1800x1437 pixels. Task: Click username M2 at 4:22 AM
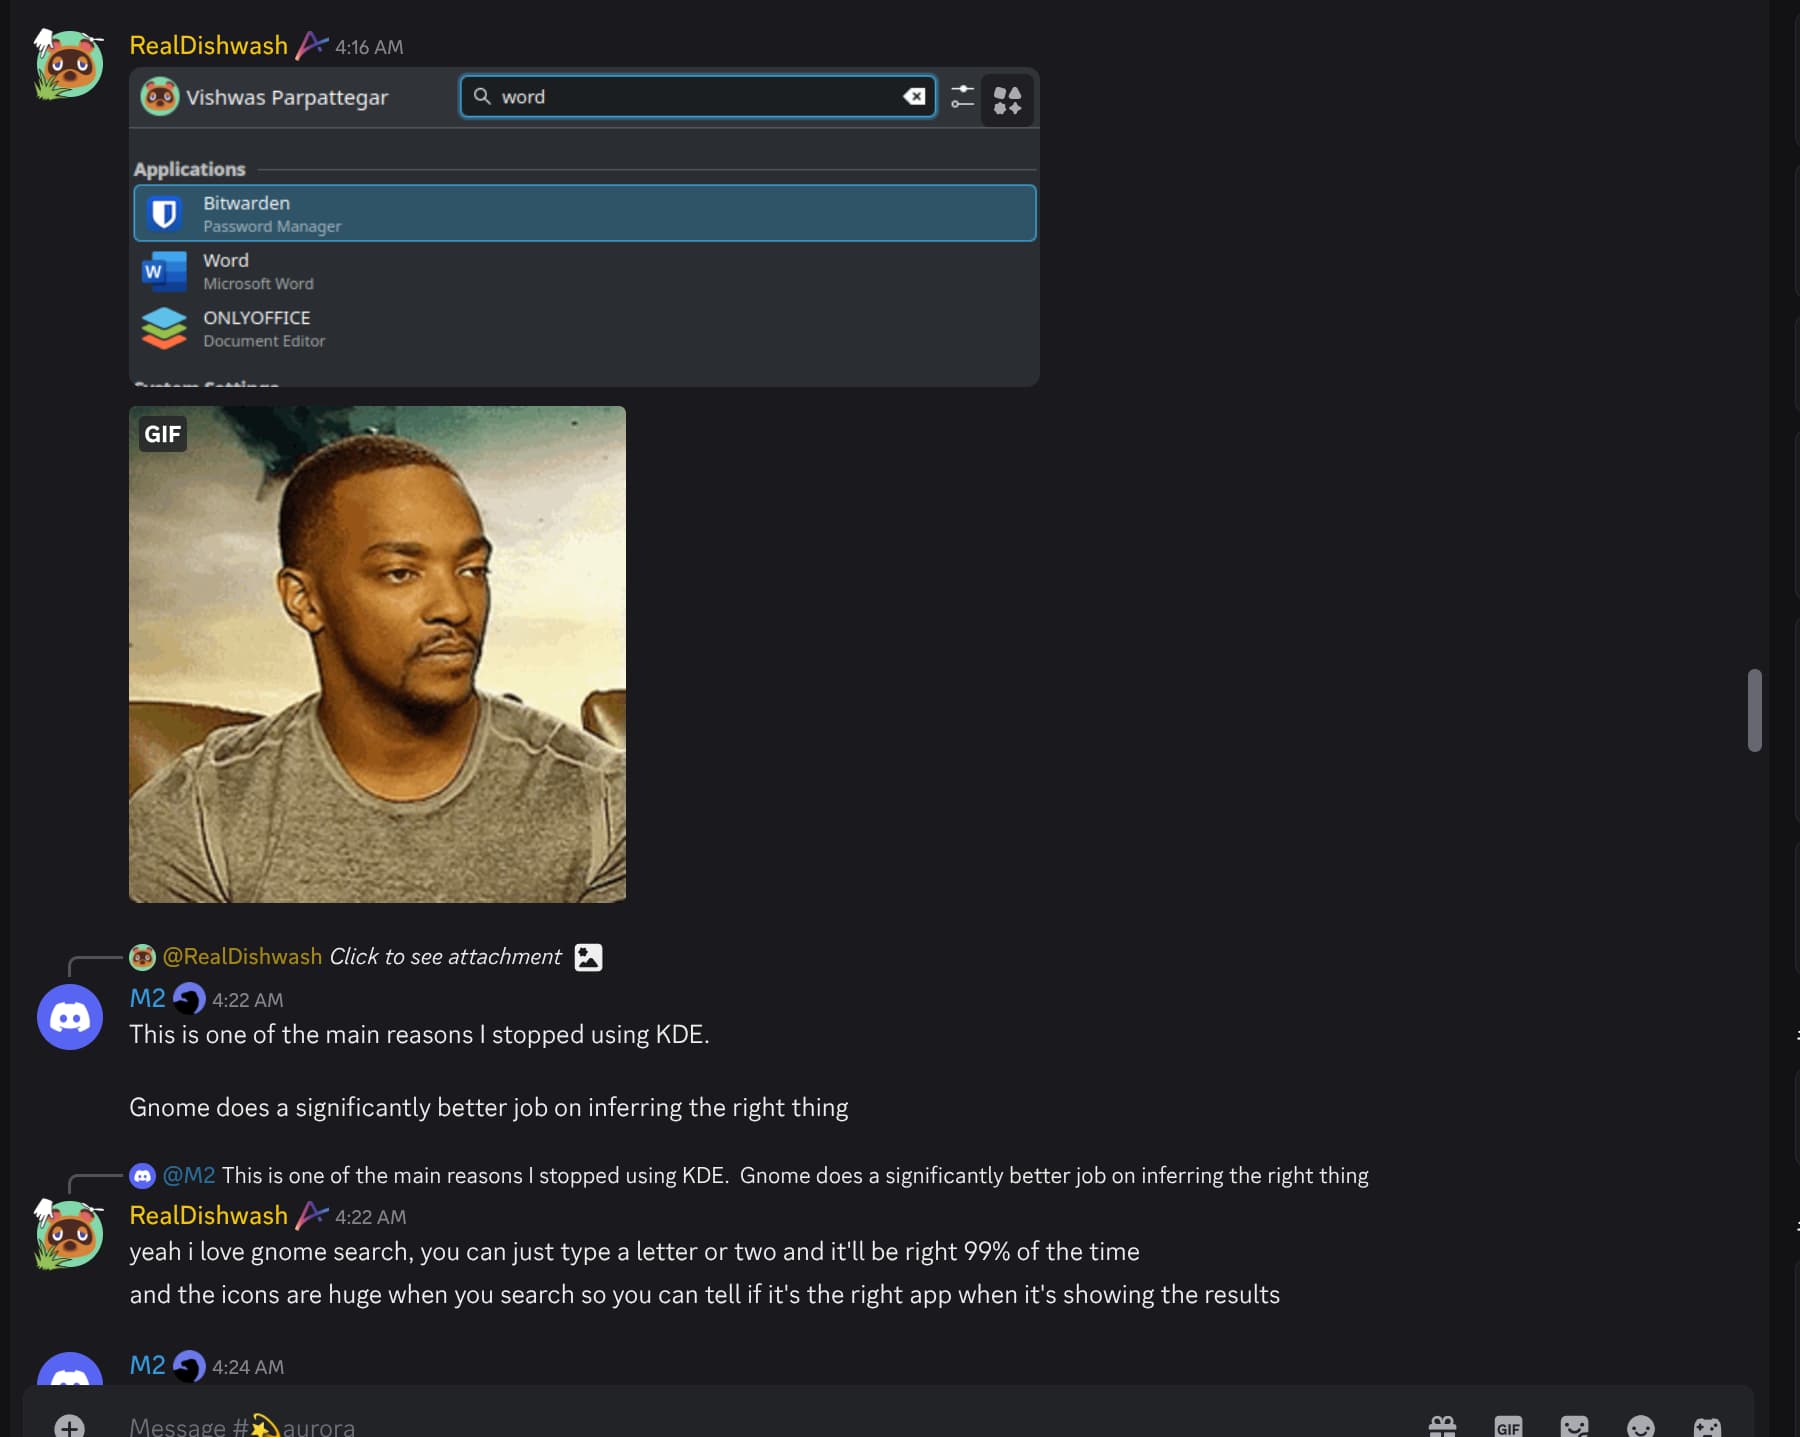pyautogui.click(x=147, y=998)
